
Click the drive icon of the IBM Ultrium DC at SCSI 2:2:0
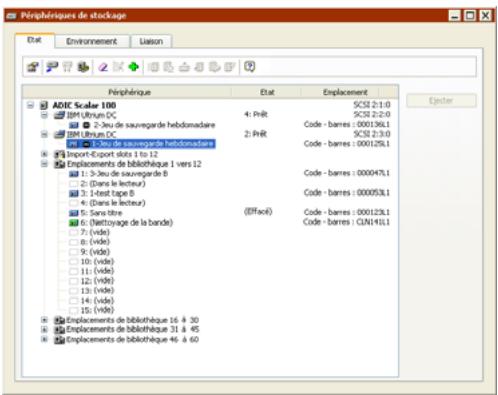pyautogui.click(x=59, y=115)
